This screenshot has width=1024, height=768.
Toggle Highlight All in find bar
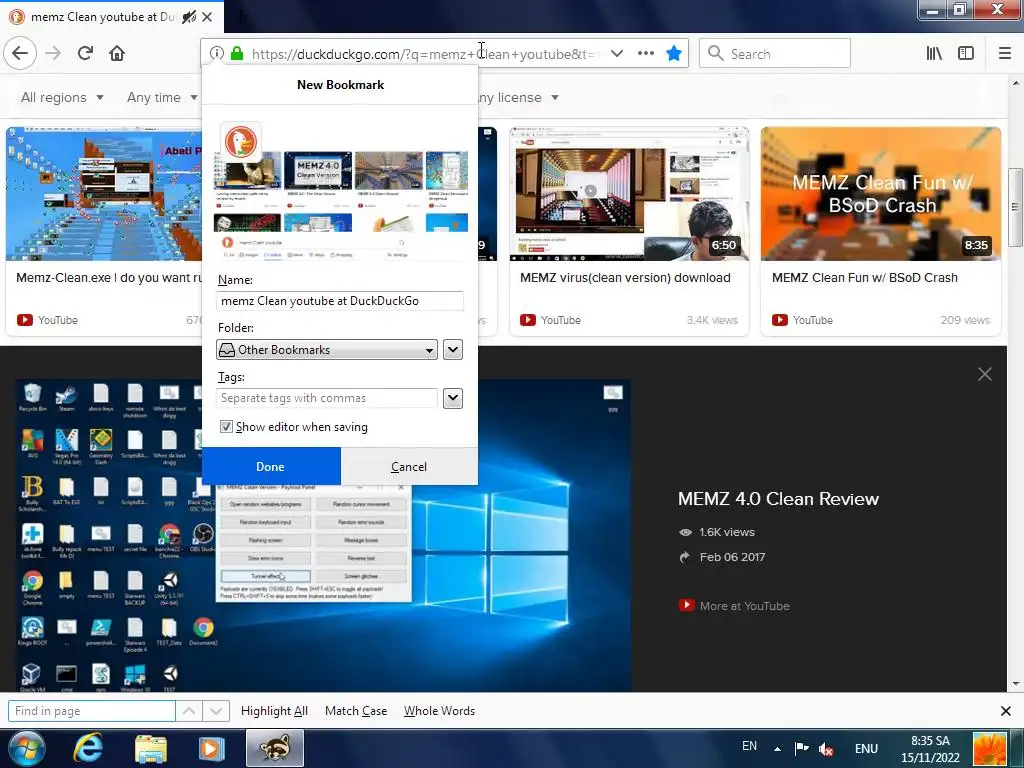coord(274,711)
